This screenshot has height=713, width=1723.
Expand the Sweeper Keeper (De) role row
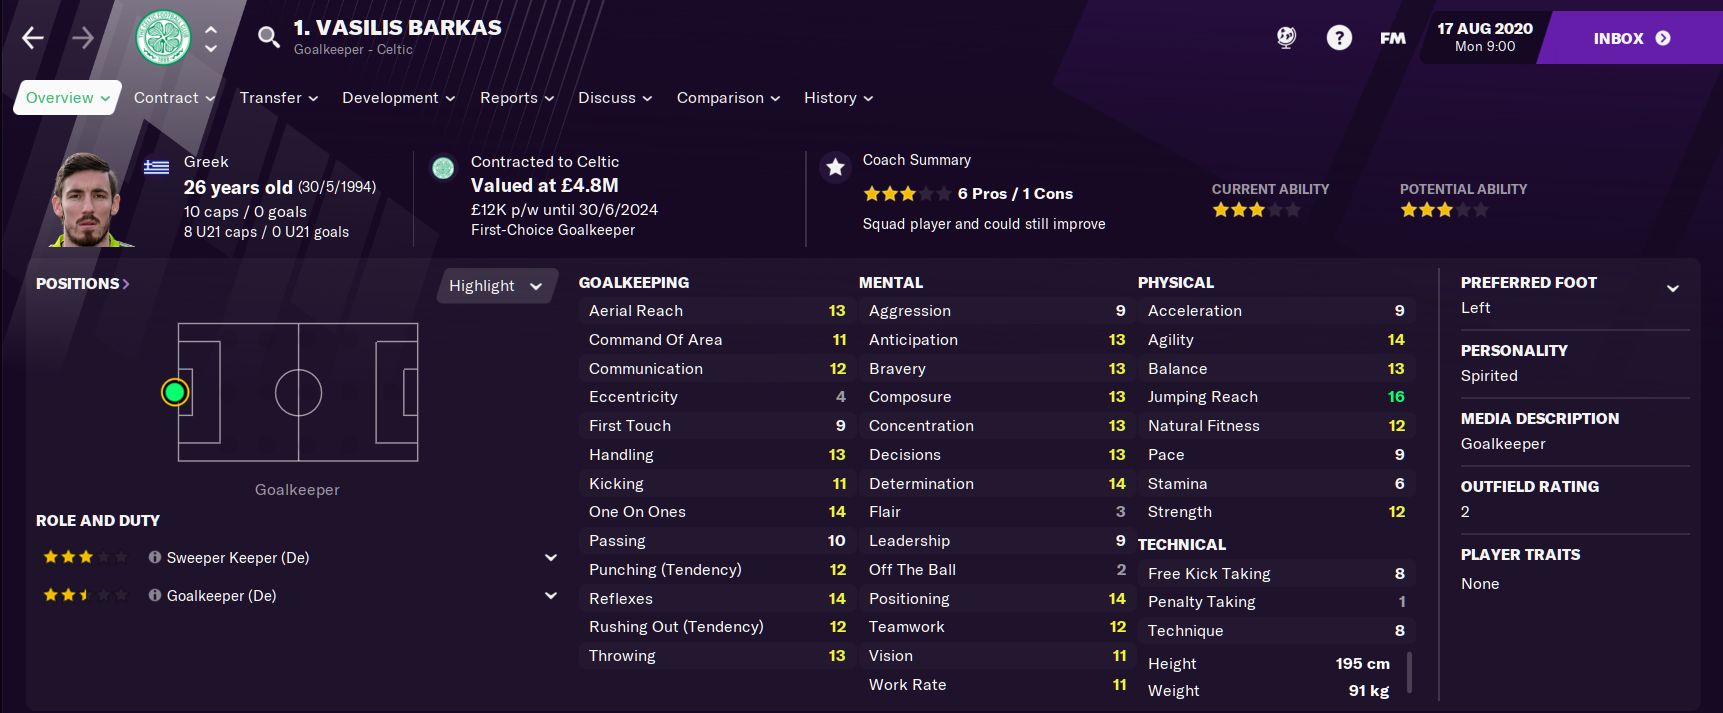point(550,558)
